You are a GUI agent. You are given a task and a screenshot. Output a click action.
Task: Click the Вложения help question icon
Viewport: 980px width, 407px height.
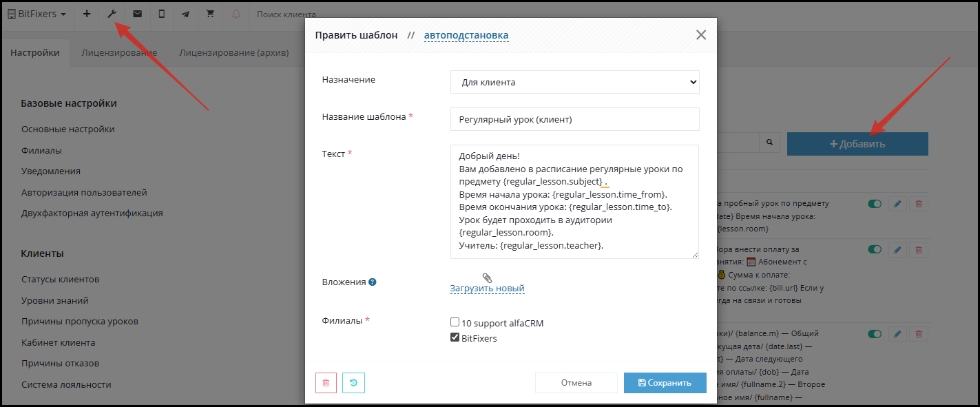(x=372, y=282)
